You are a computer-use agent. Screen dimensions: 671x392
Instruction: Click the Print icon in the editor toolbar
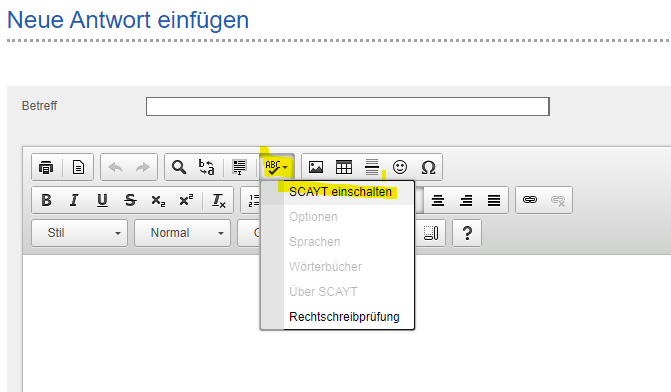tap(46, 167)
